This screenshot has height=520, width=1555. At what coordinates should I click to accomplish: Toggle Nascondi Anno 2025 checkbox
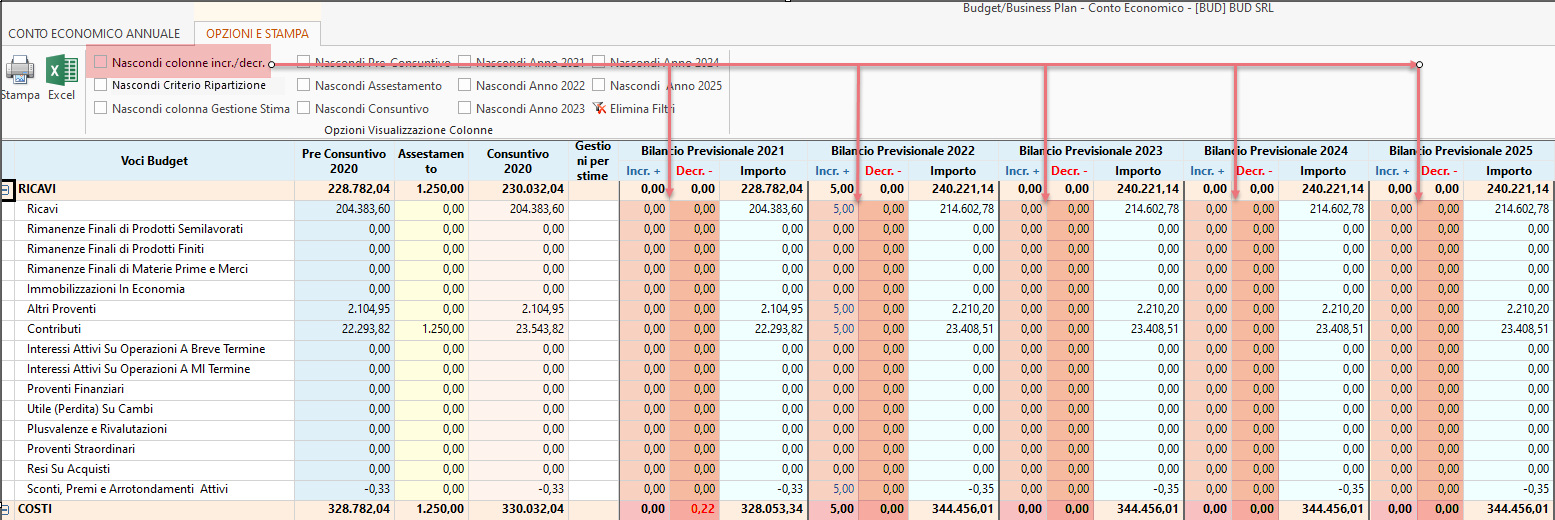point(599,85)
